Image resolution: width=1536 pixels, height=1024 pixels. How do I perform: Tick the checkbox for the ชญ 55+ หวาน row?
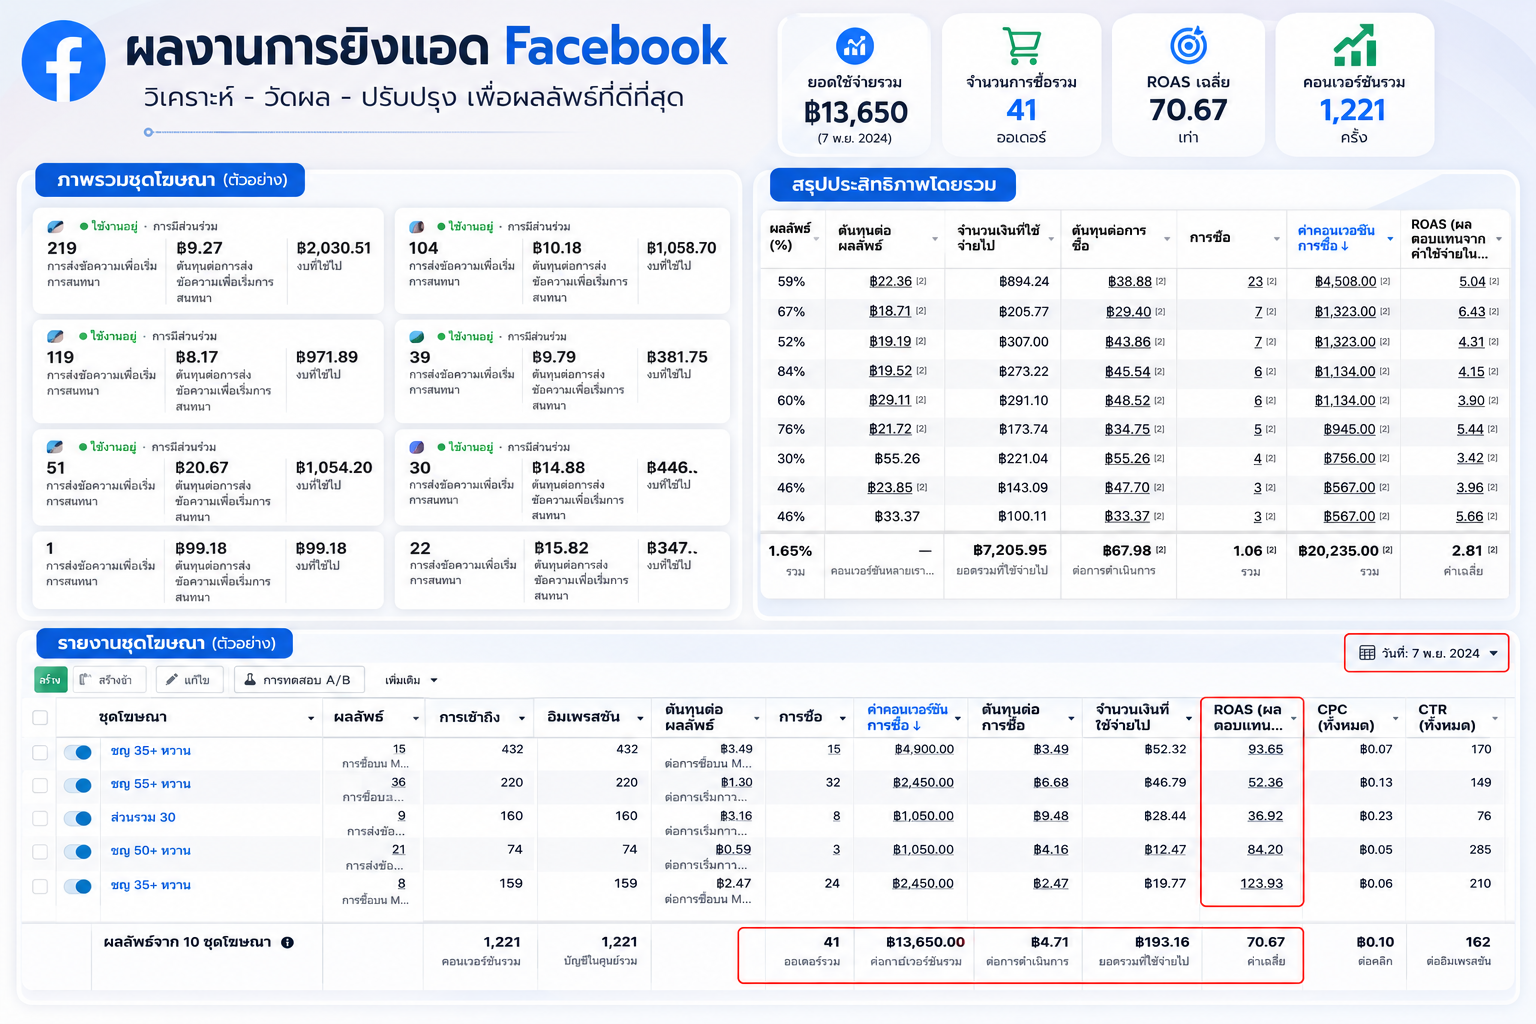[x=40, y=785]
